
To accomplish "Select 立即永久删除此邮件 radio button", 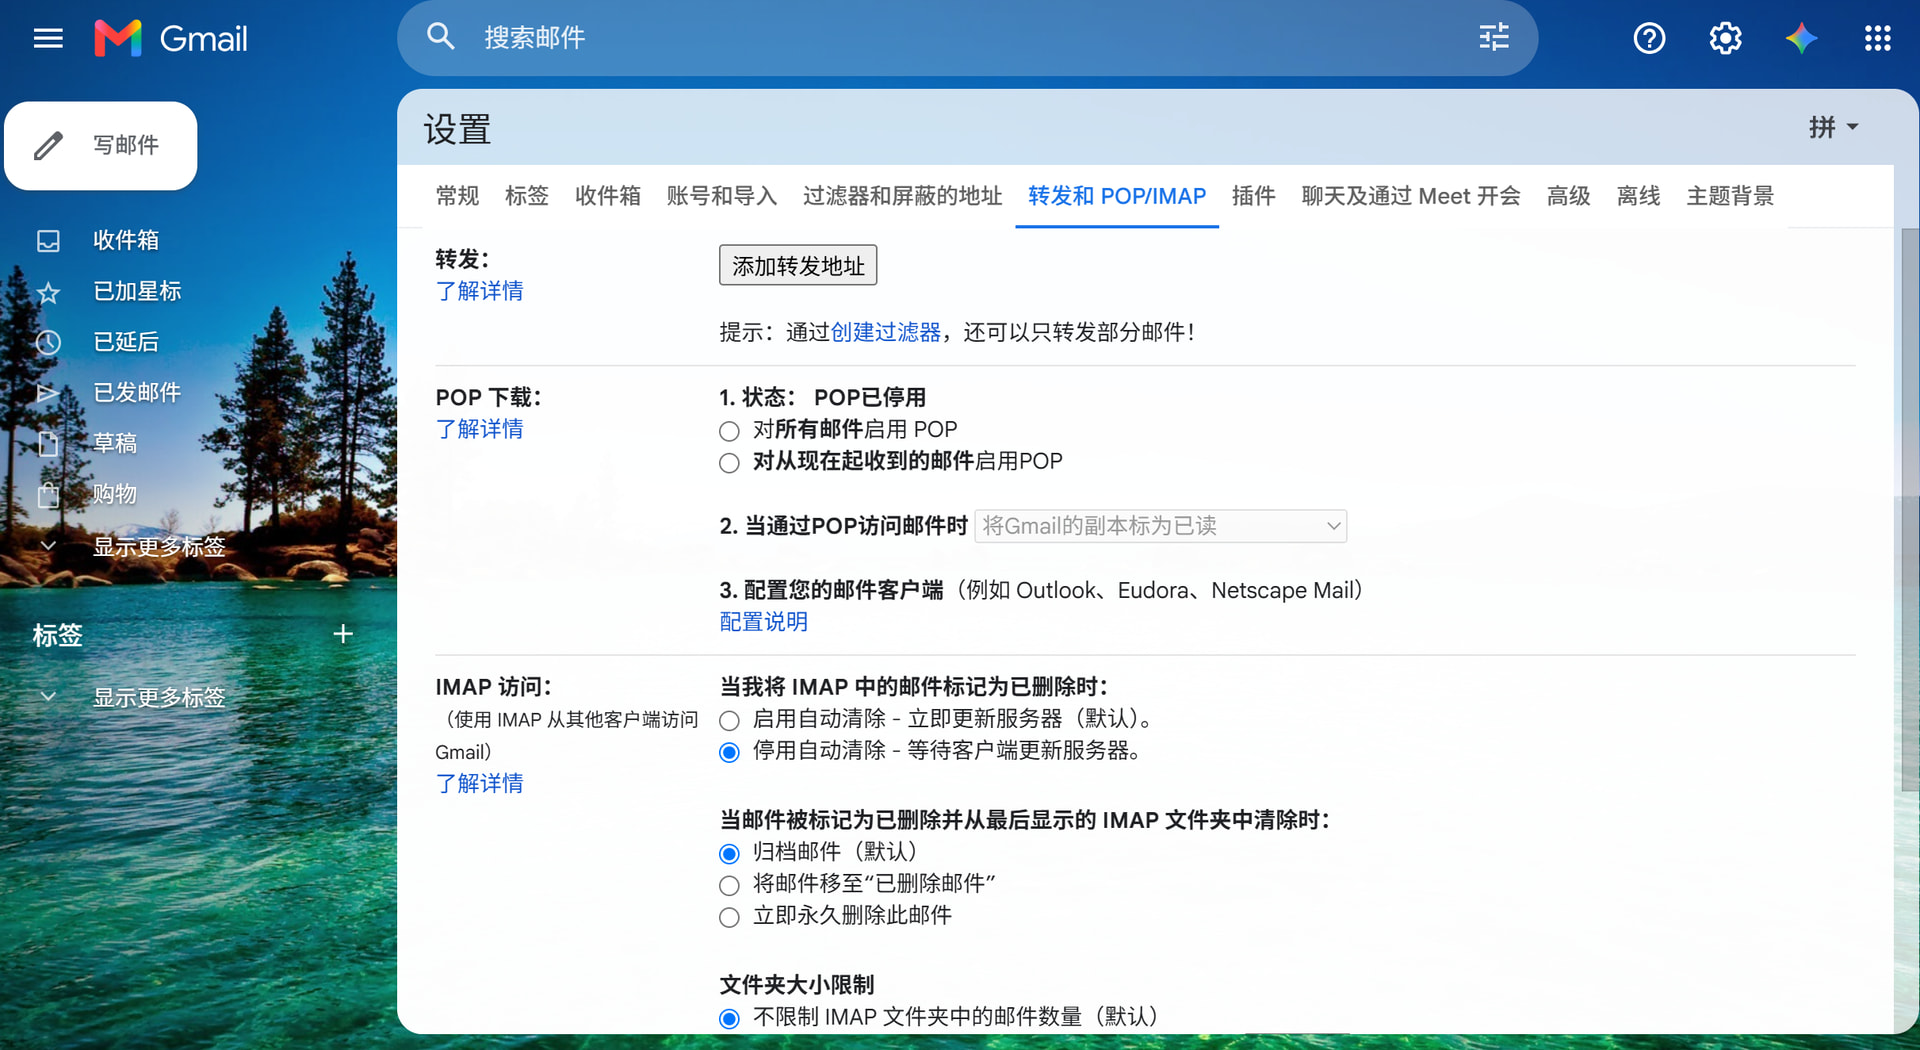I will pyautogui.click(x=729, y=917).
